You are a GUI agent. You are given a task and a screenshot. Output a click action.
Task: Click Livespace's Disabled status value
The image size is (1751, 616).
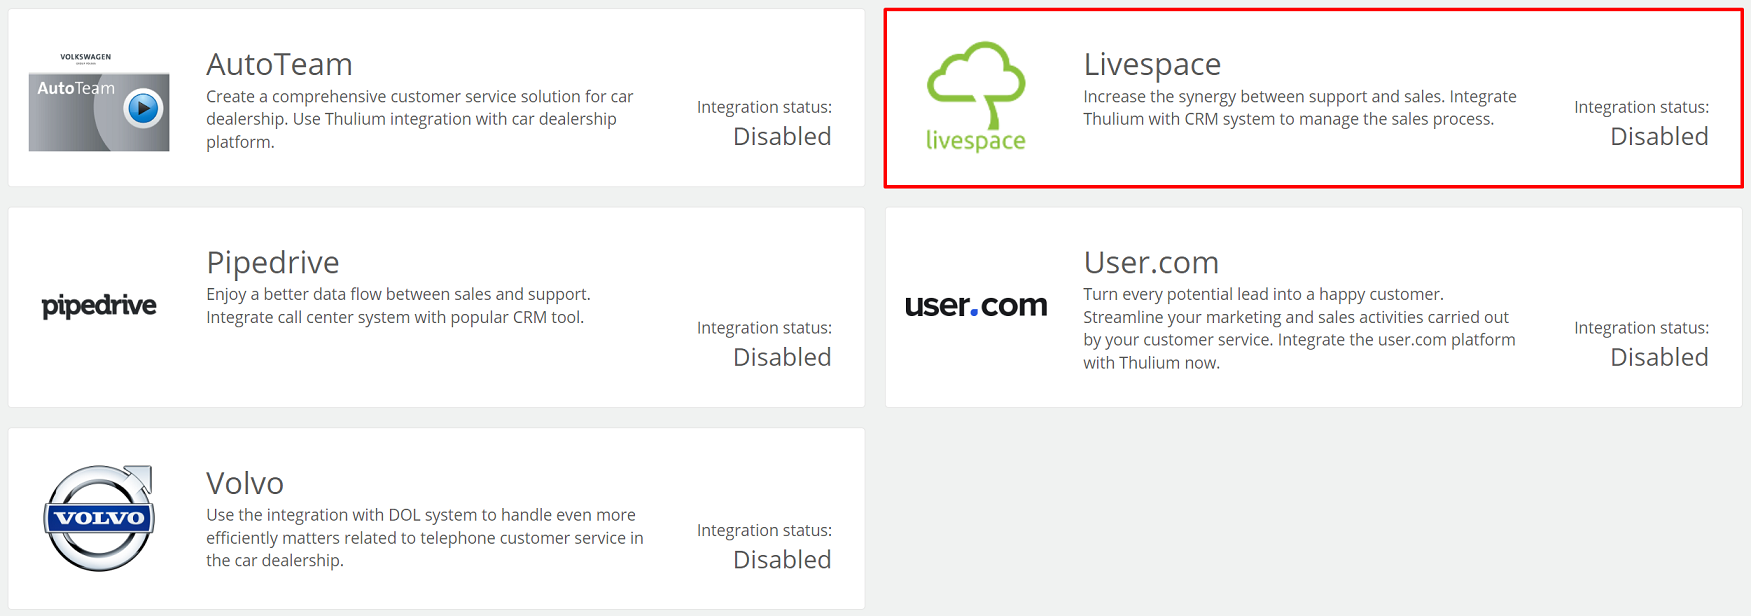point(1659,136)
